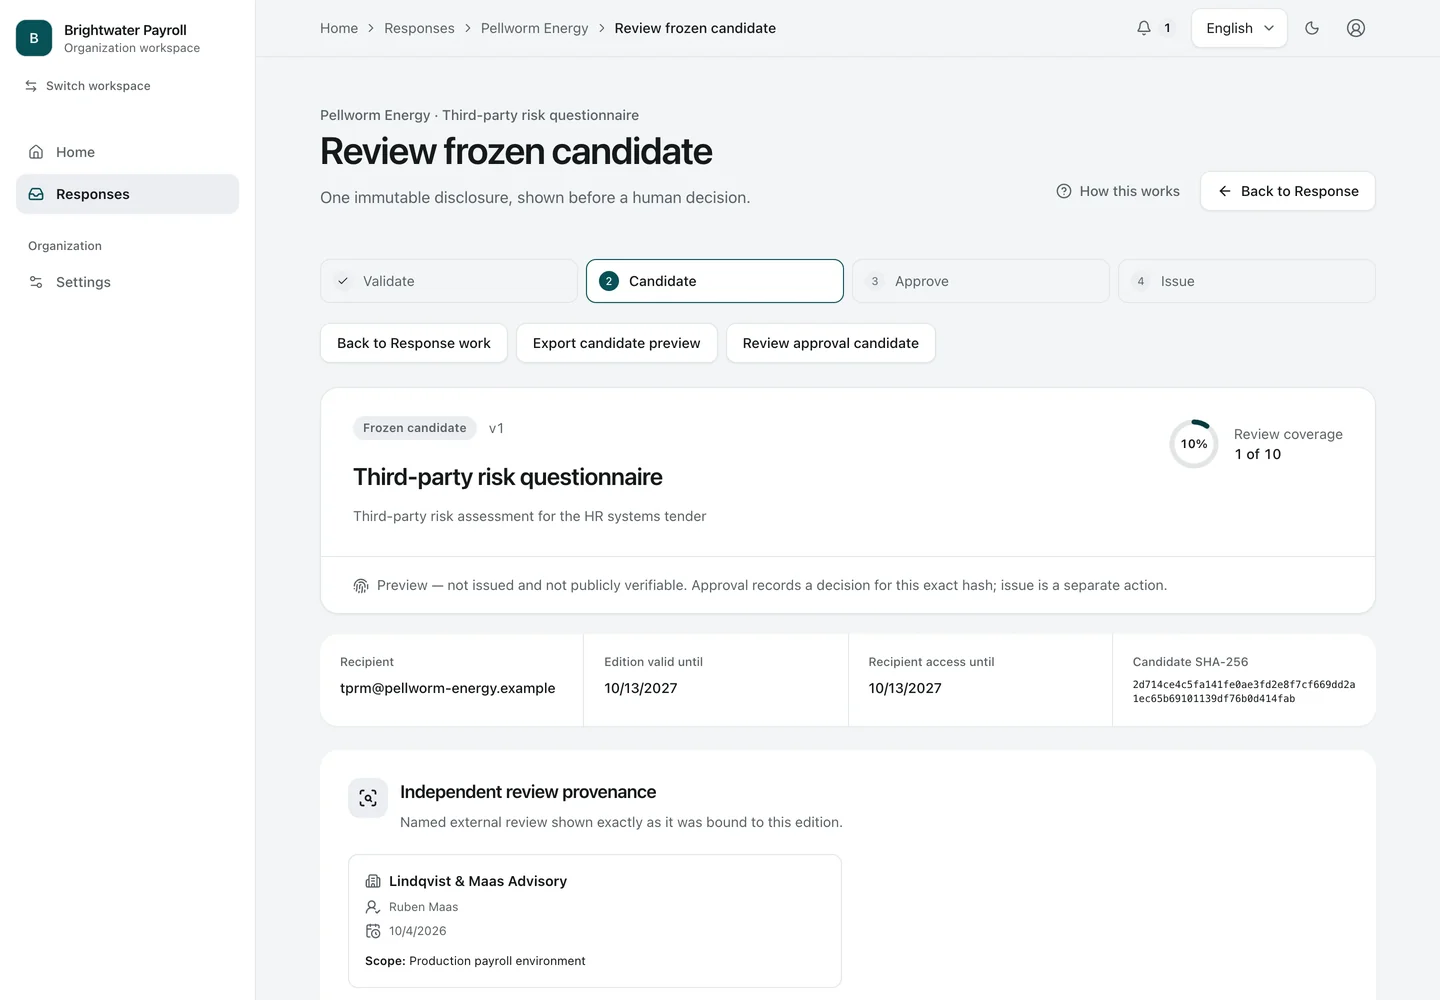Click Export candidate preview button
This screenshot has width=1440, height=1000.
617,343
